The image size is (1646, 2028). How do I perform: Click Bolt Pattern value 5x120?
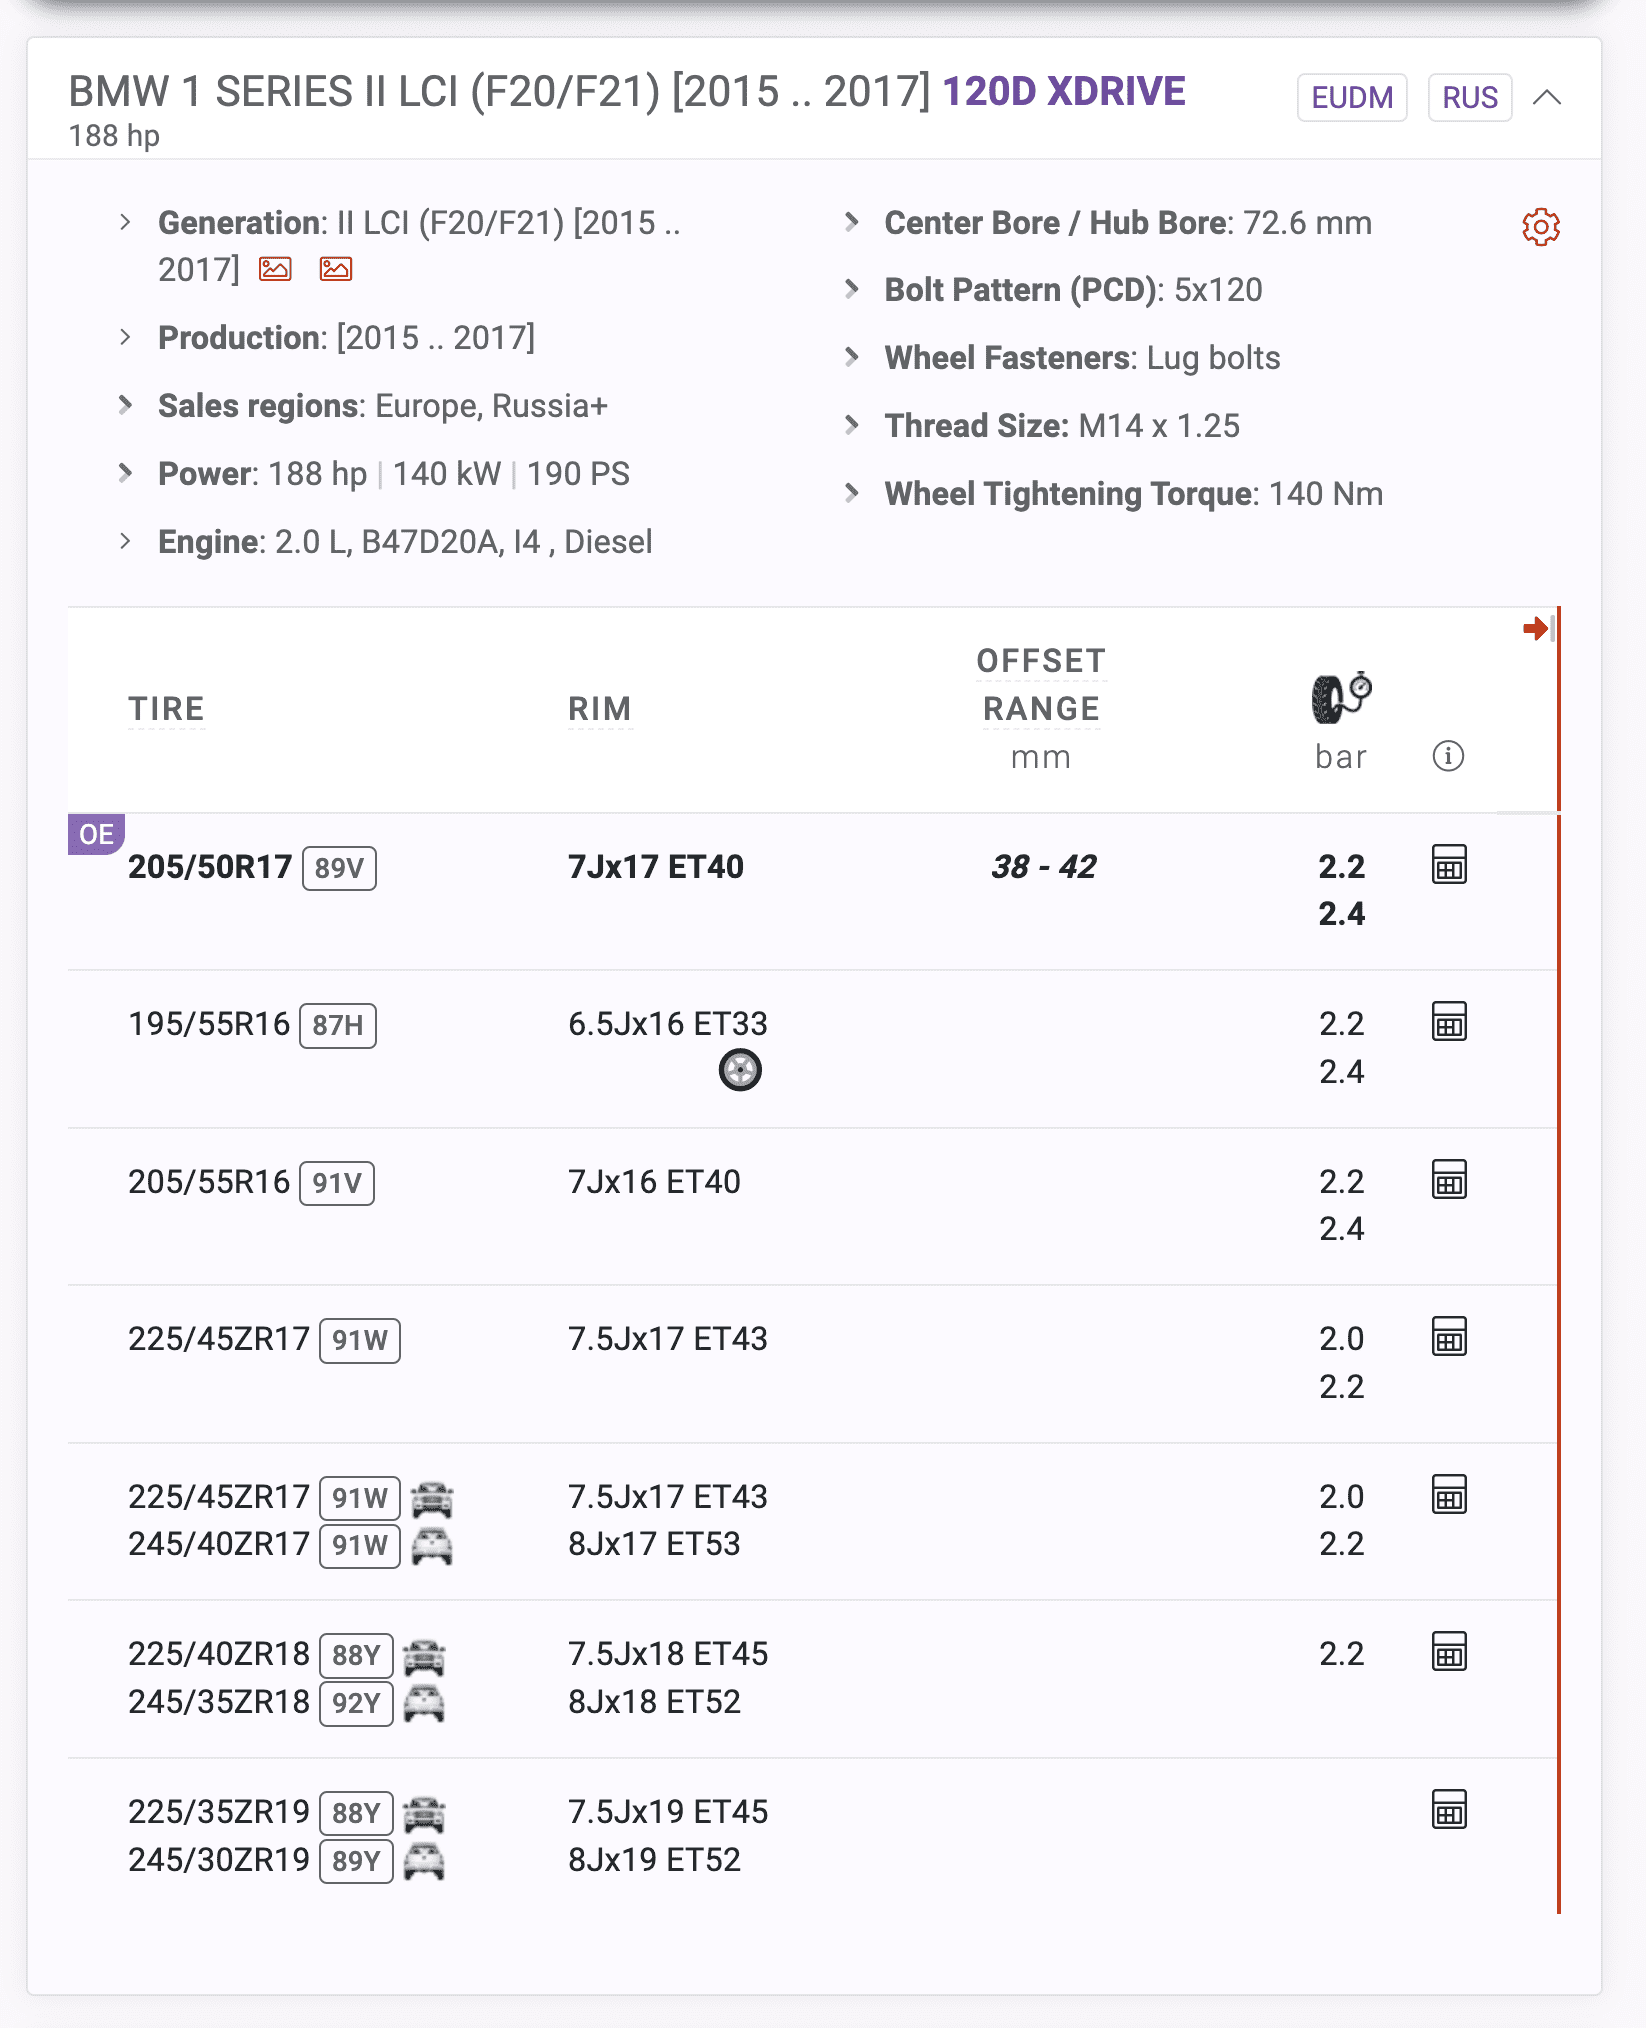pyautogui.click(x=1218, y=290)
